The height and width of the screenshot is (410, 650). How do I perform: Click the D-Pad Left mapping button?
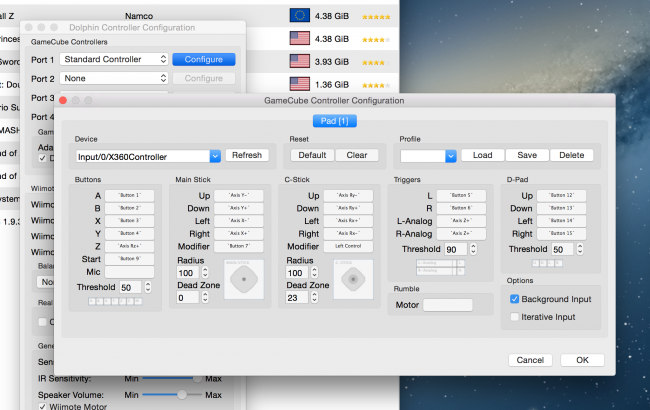[562, 221]
